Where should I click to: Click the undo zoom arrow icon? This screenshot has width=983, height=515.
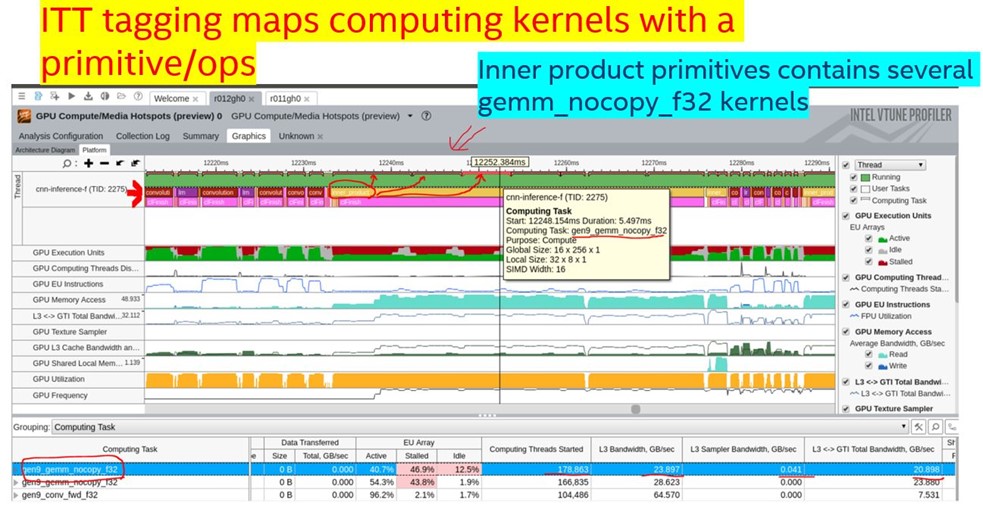(x=120, y=164)
